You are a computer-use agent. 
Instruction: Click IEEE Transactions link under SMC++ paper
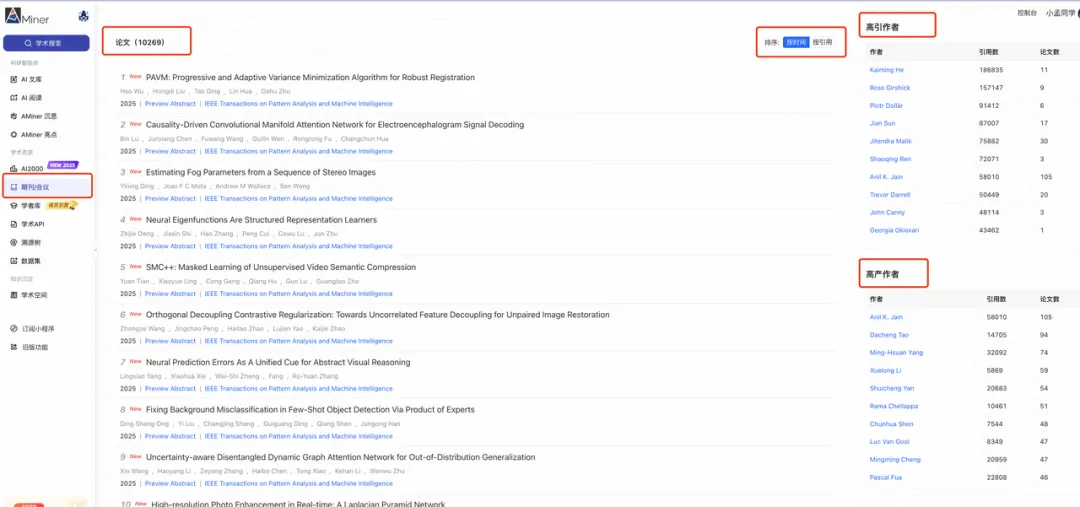(298, 294)
